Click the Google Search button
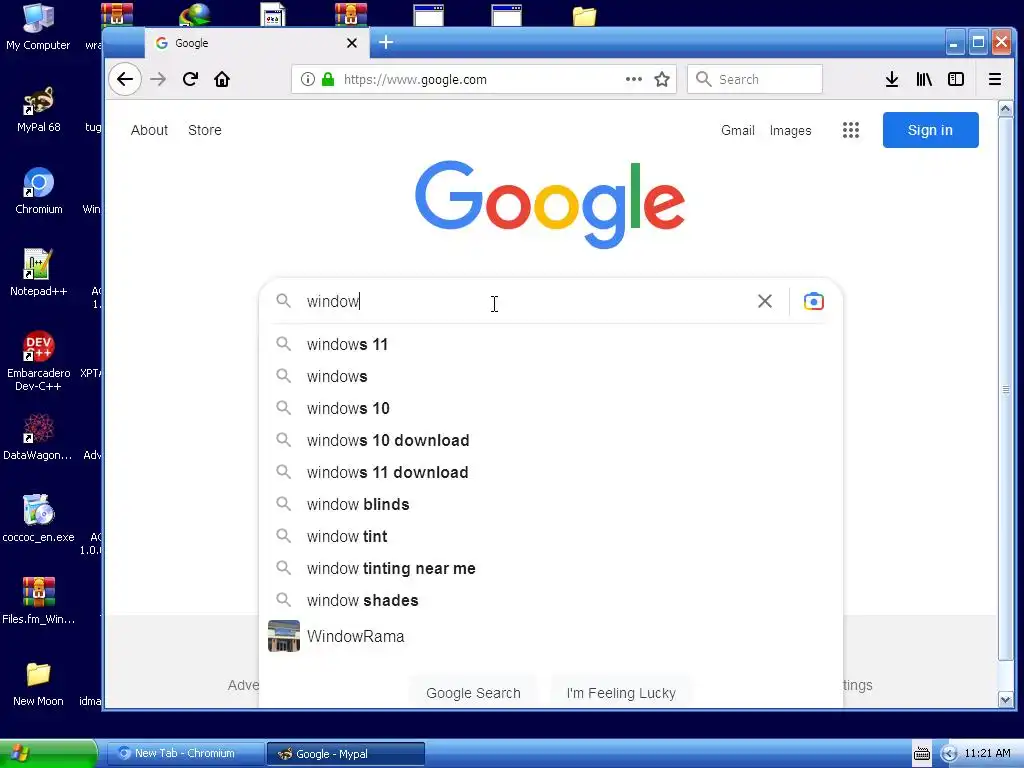Viewport: 1024px width, 768px height. [x=473, y=693]
